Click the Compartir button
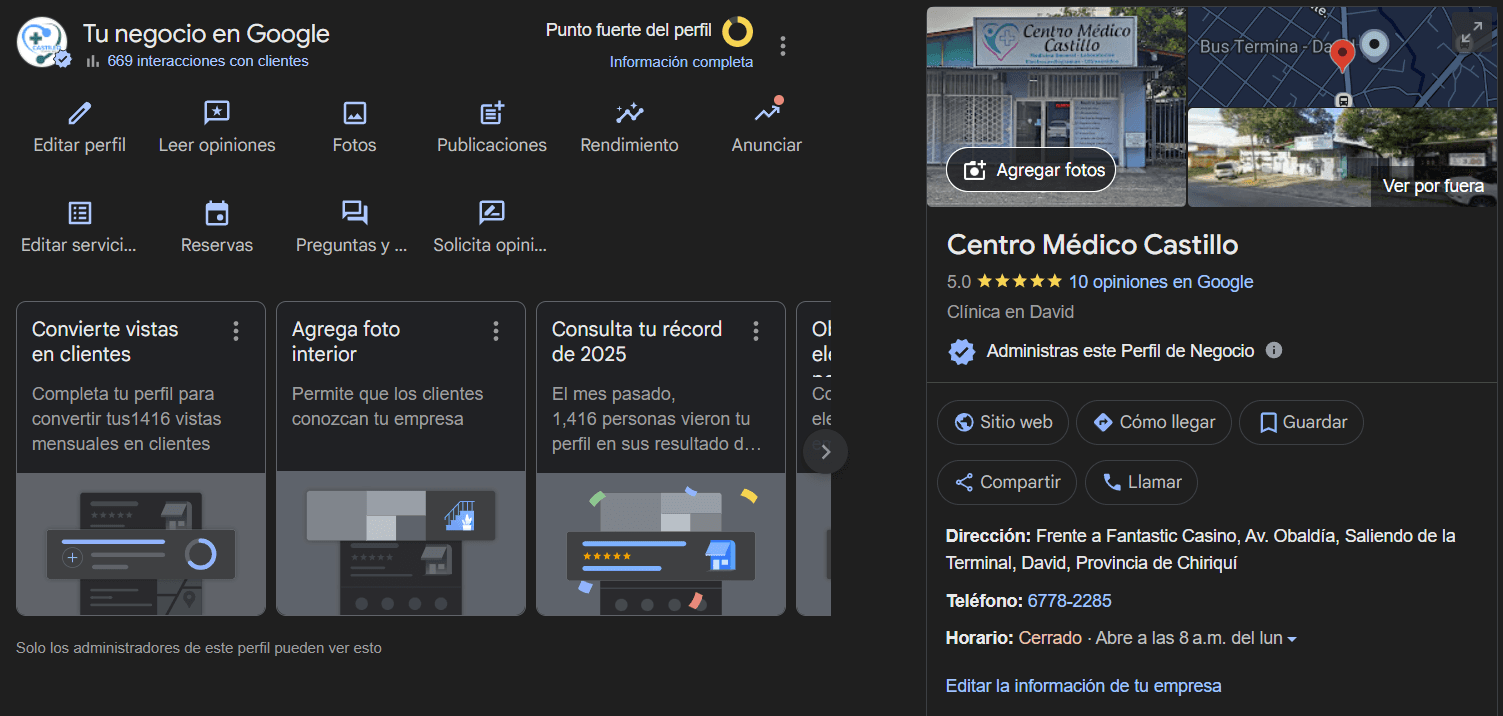This screenshot has width=1503, height=716. point(1007,482)
